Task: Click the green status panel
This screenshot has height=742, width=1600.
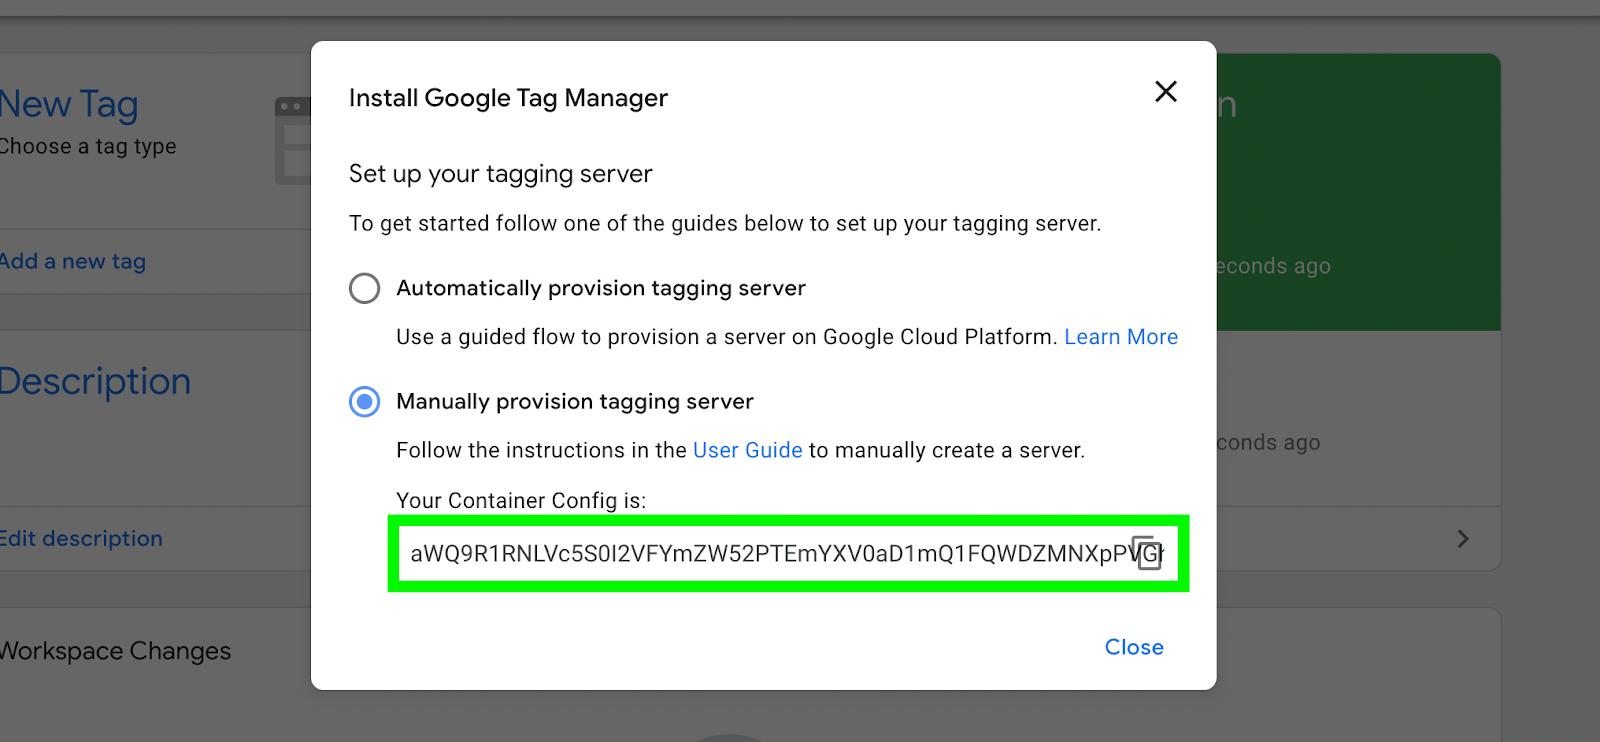Action: 1358,192
